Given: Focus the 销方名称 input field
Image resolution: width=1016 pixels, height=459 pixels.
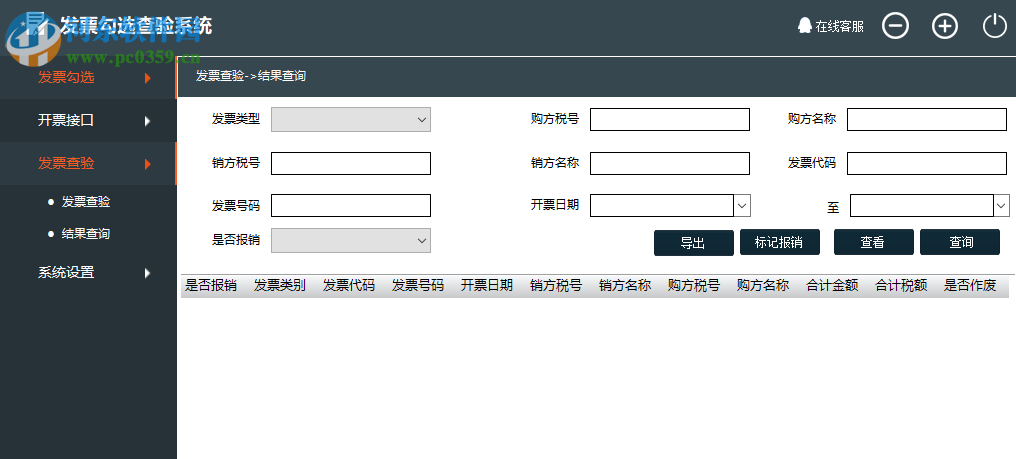Looking at the screenshot, I should (x=669, y=163).
